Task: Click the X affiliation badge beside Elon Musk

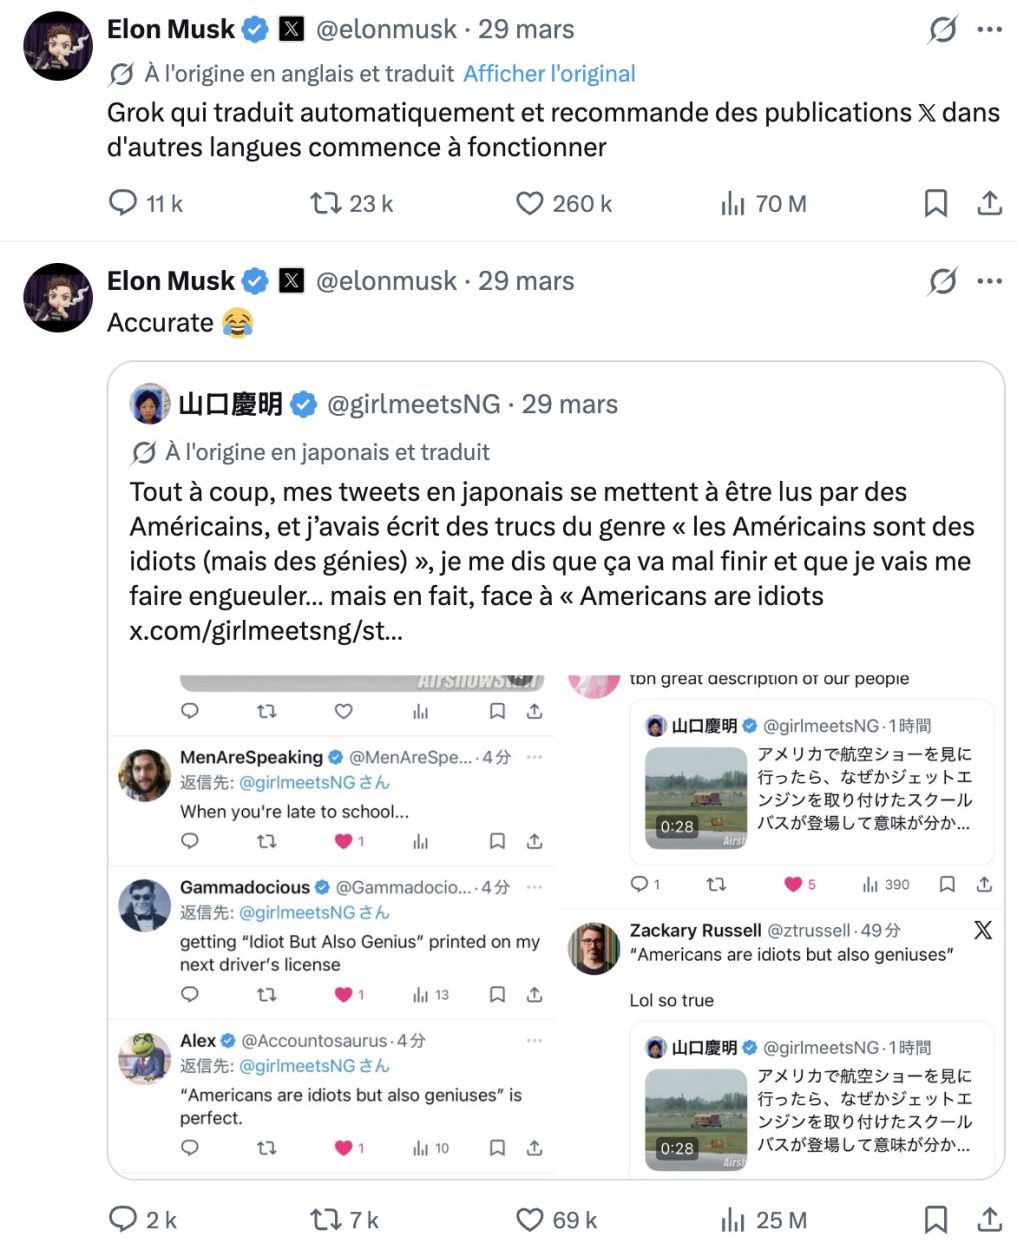Action: 292,29
